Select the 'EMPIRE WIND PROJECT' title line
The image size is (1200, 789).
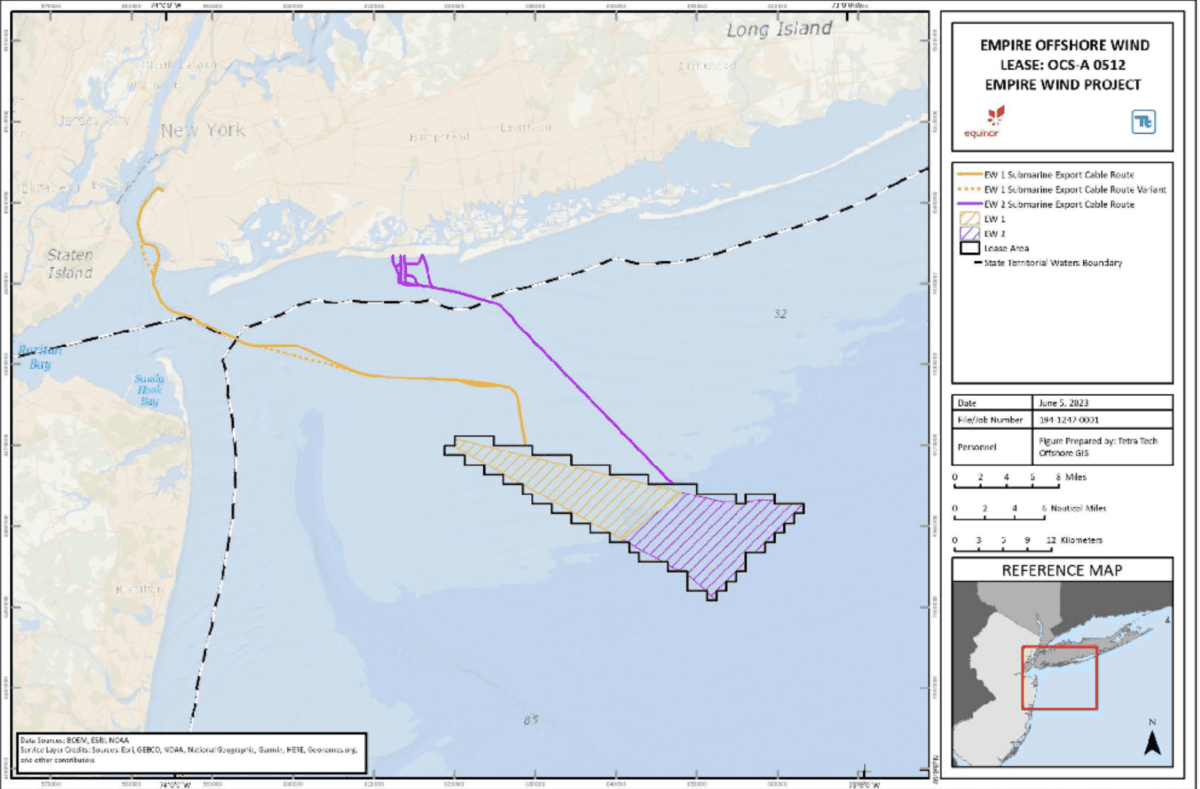(x=1064, y=85)
